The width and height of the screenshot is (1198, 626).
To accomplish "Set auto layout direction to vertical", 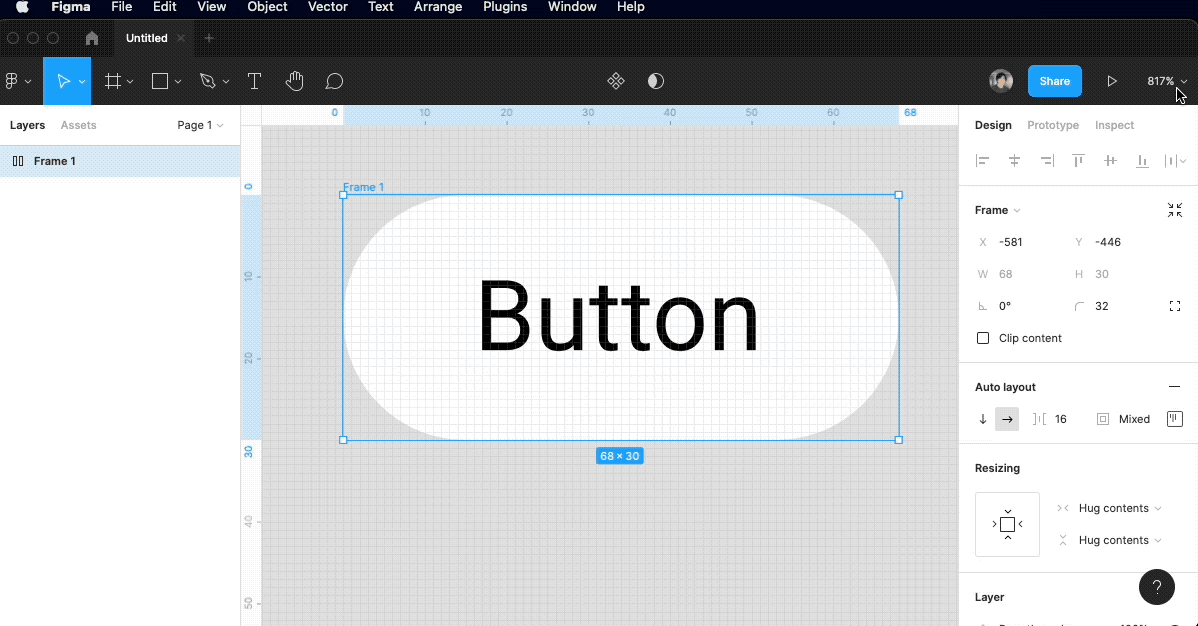I will pos(983,419).
